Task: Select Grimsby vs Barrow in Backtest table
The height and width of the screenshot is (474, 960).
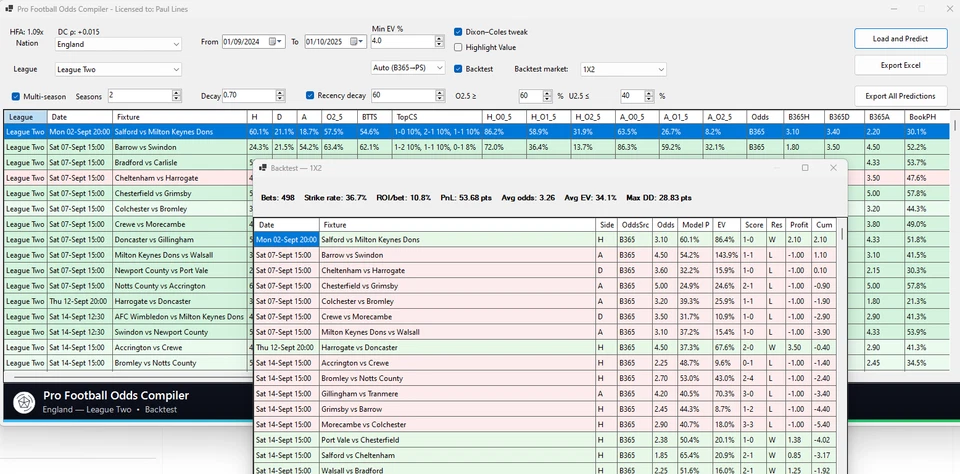Action: 545,409
